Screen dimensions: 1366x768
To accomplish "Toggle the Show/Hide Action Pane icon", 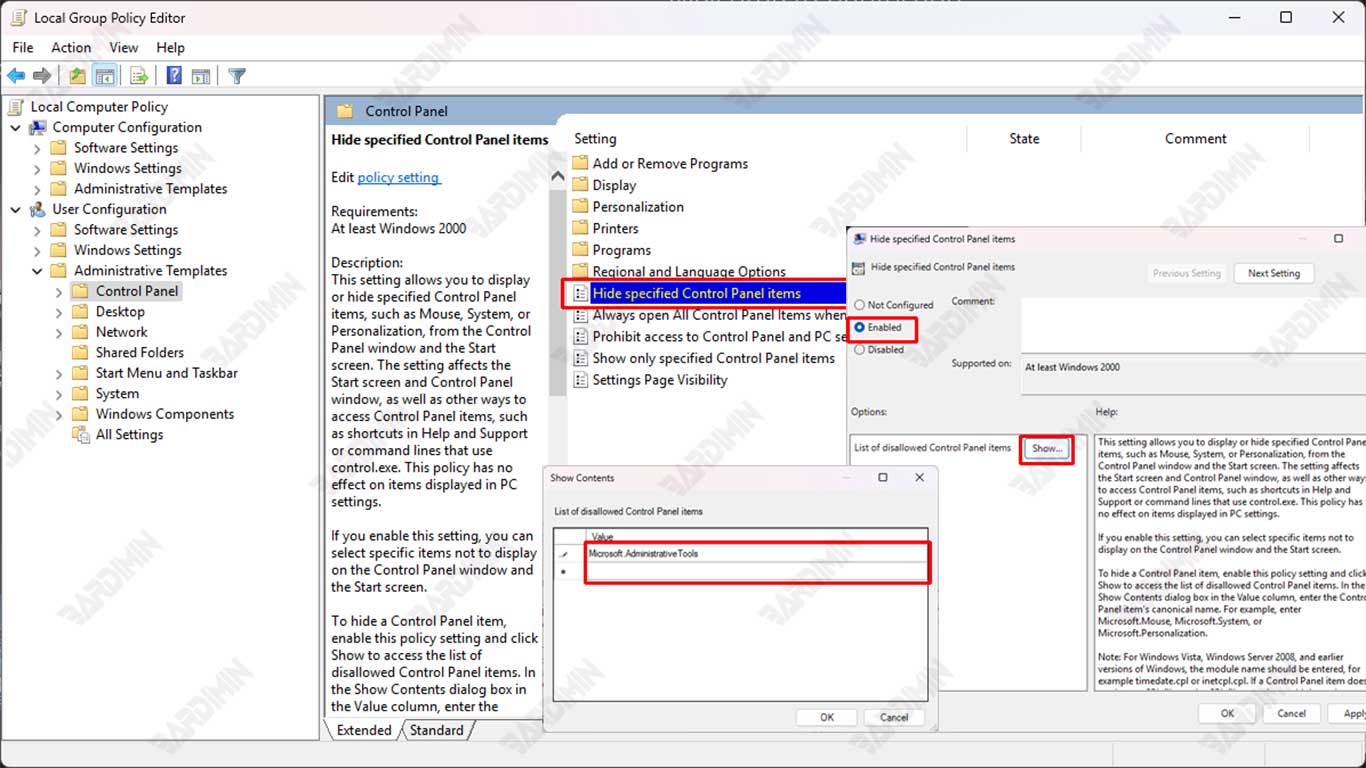I will click(x=201, y=76).
